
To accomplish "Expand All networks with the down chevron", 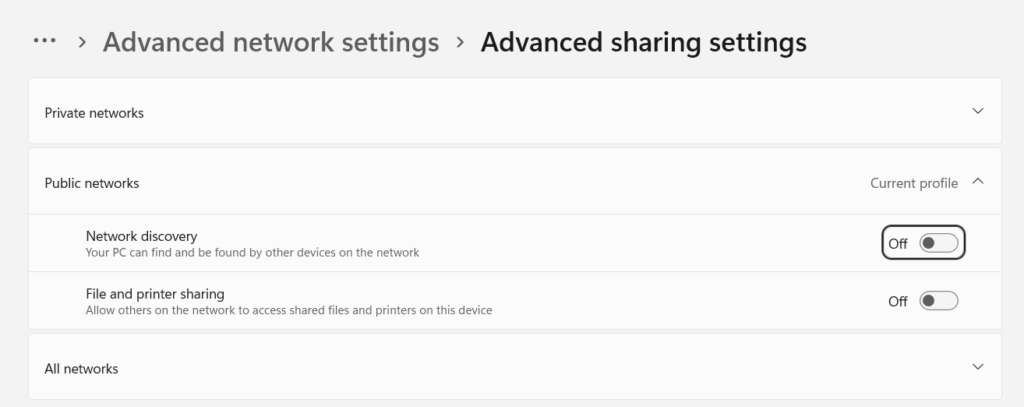I will (x=978, y=367).
